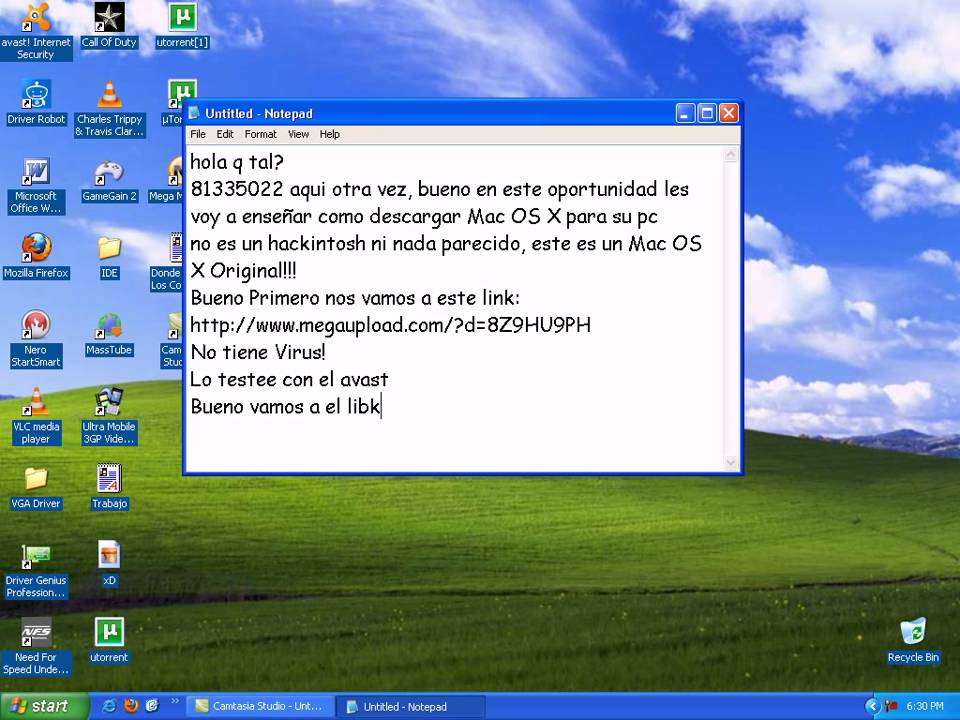
Task: Click the third quick launch icon
Action: point(152,706)
